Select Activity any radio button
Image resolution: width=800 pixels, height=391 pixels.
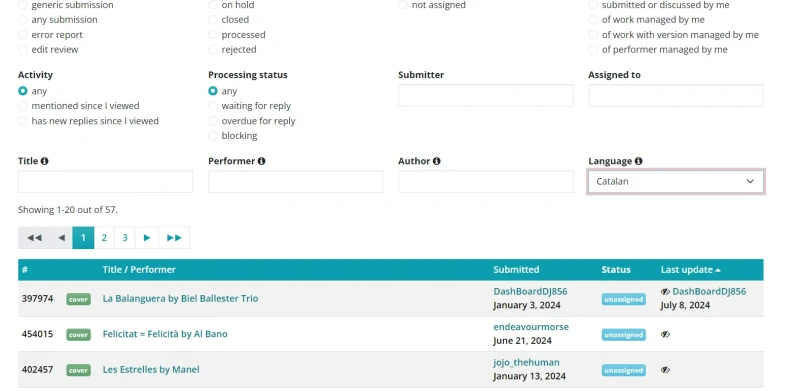pos(22,91)
